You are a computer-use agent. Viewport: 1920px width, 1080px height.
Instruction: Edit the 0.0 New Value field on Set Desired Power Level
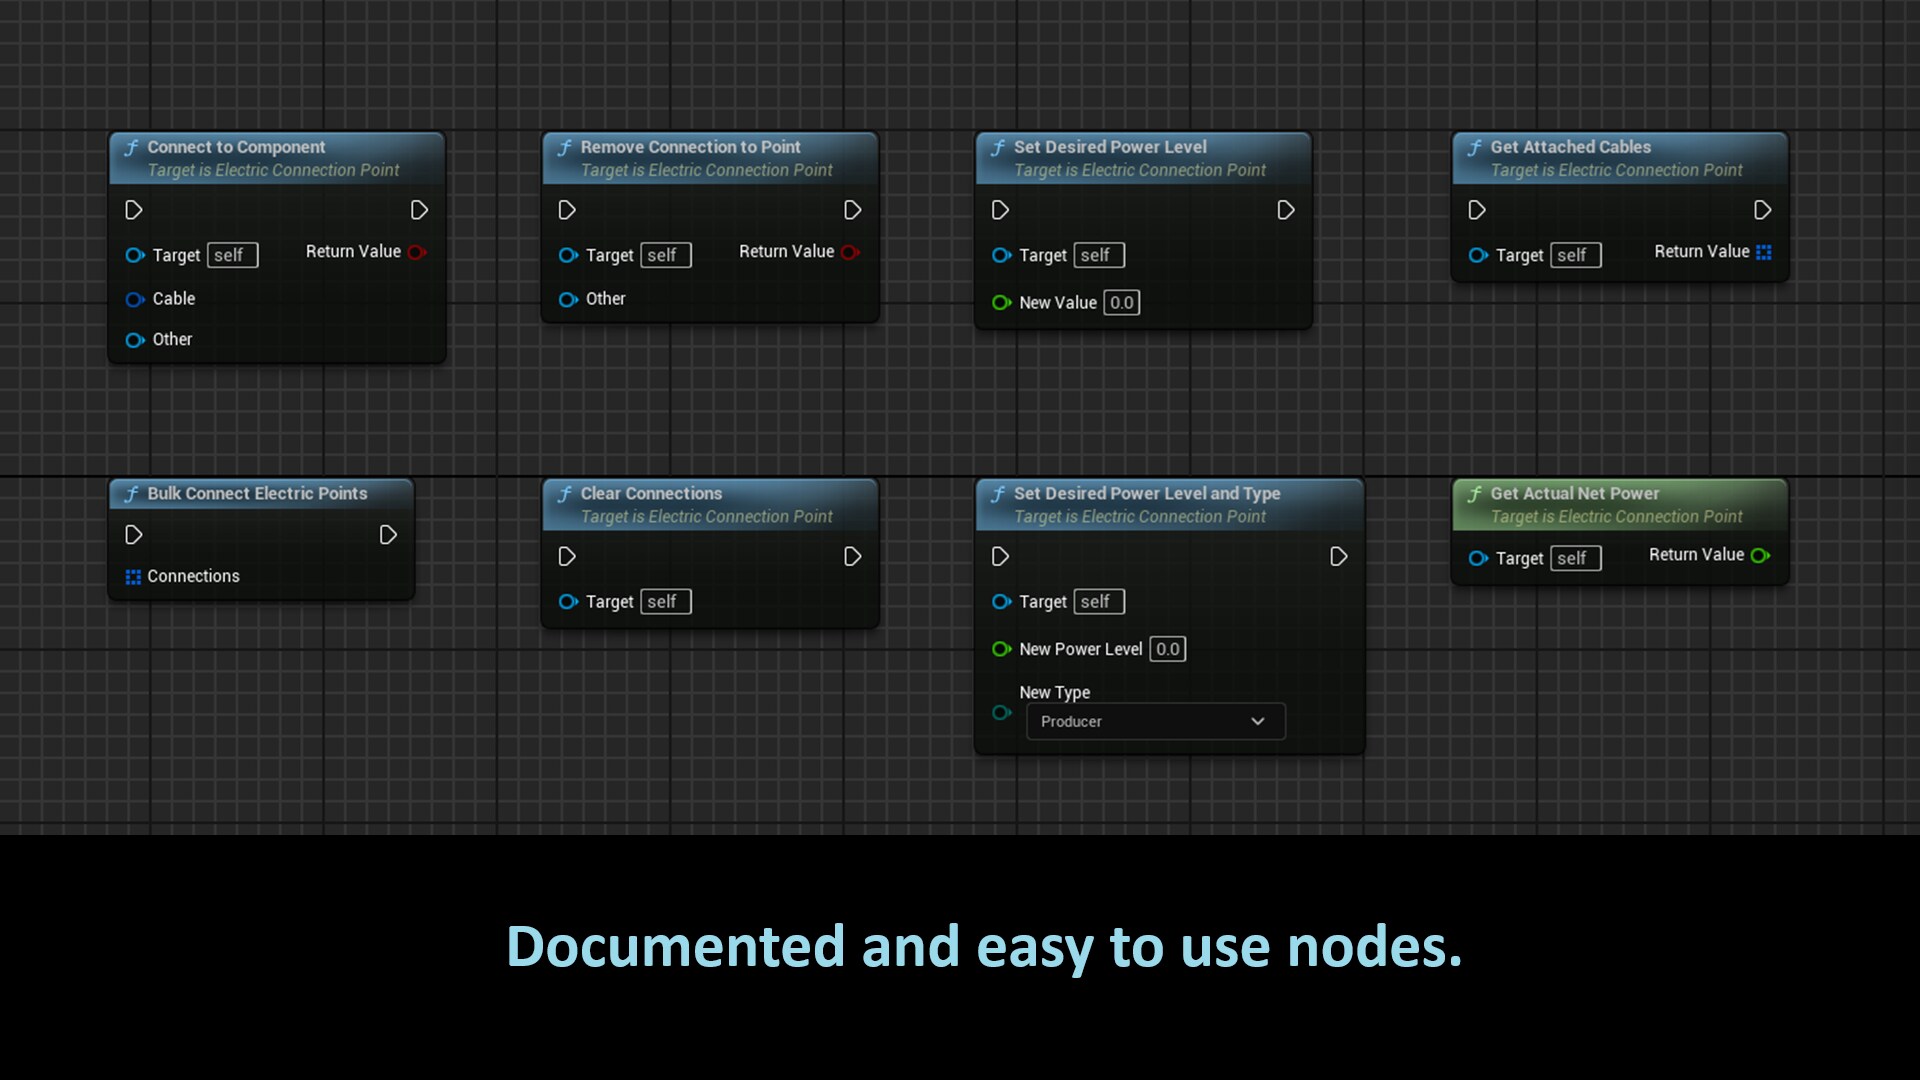(x=1121, y=302)
